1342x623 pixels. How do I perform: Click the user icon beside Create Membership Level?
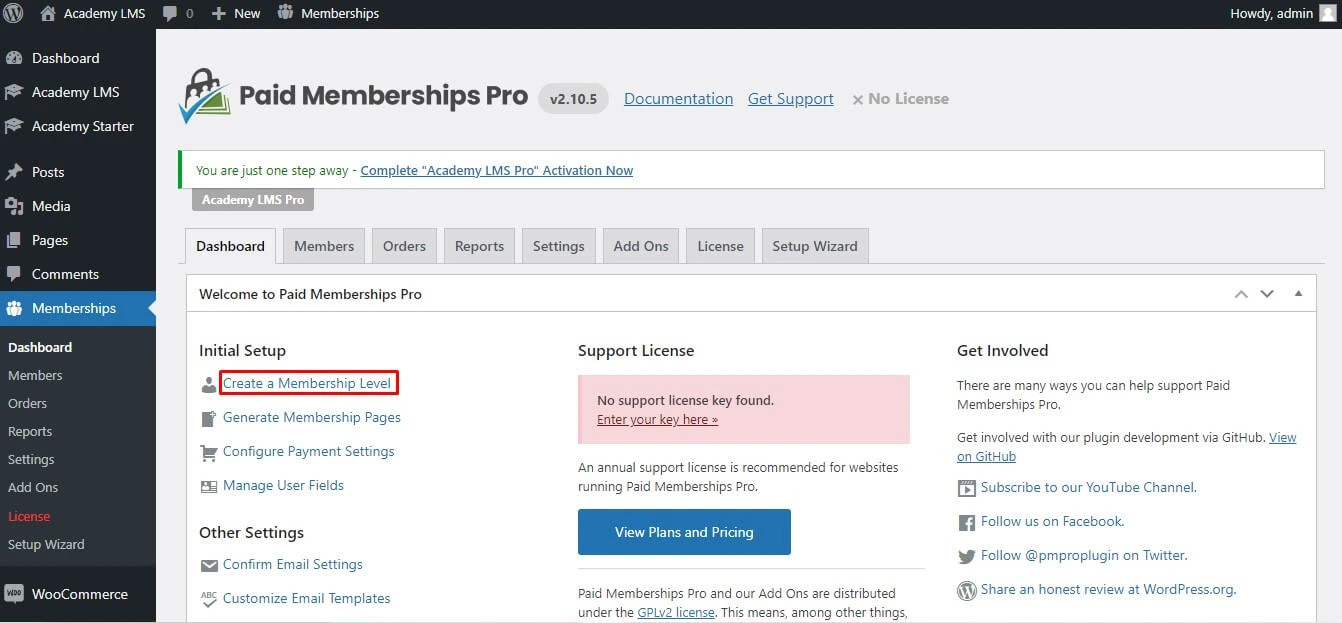(208, 384)
